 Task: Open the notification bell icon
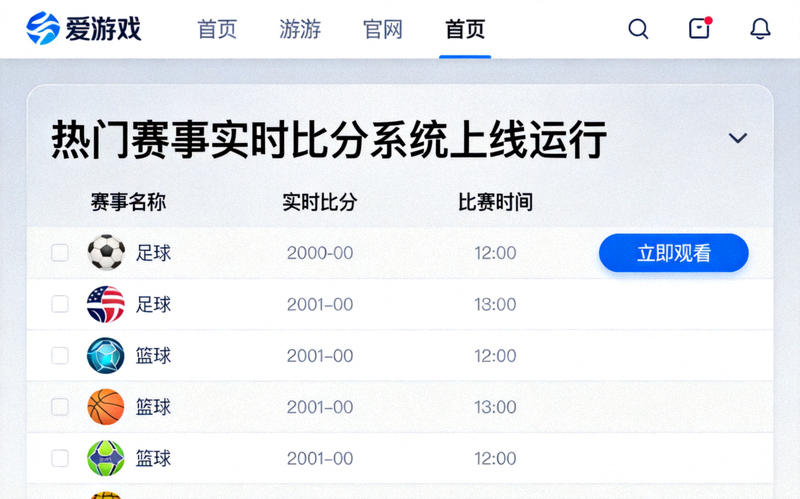tap(760, 29)
